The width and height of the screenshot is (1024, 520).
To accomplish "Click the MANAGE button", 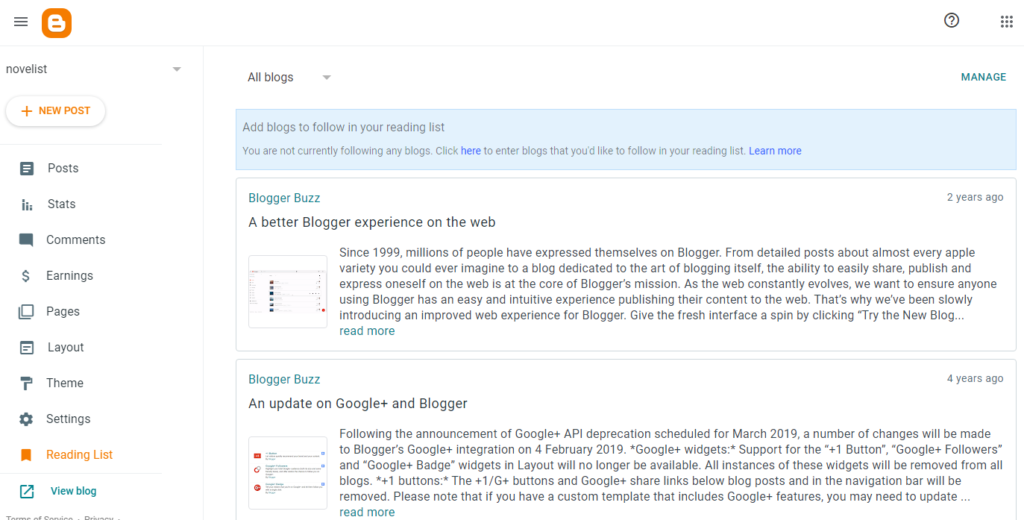I will [x=983, y=77].
